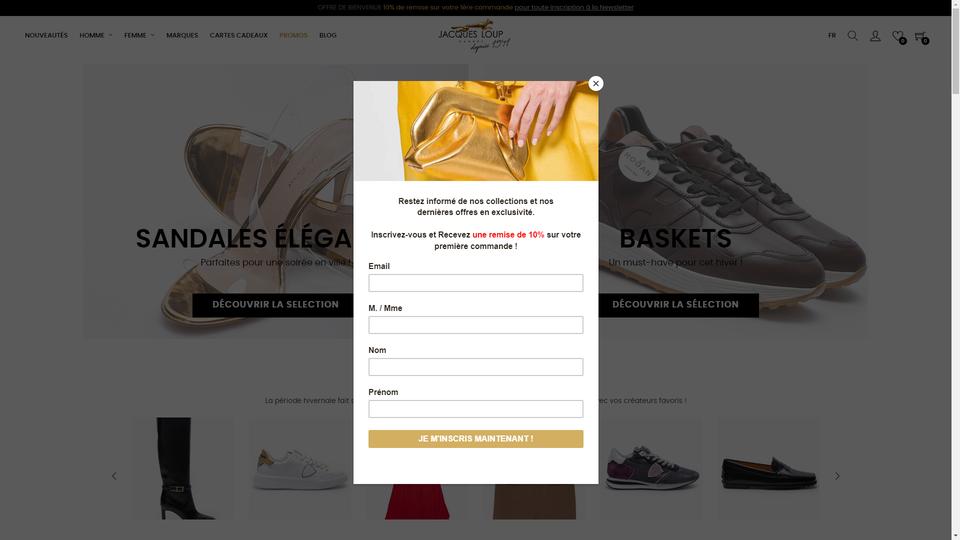This screenshot has height=540, width=960.
Task: Follow the newsletter inscription link in banner
Action: point(574,7)
